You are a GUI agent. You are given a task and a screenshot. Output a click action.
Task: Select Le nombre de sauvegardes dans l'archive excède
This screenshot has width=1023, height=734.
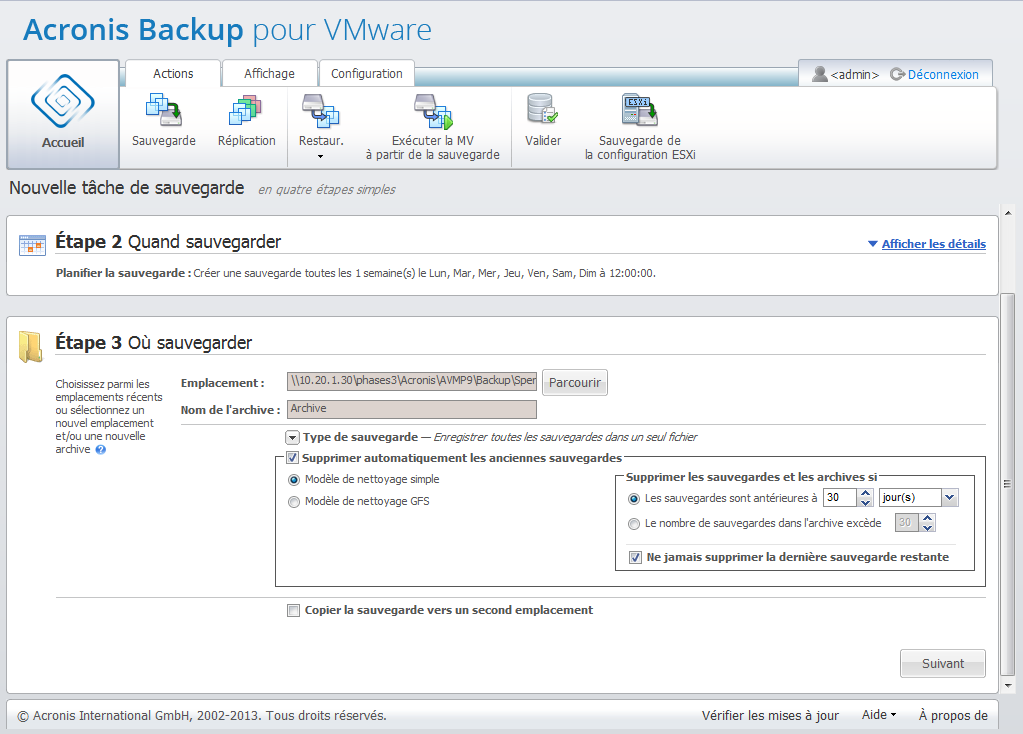pos(634,524)
